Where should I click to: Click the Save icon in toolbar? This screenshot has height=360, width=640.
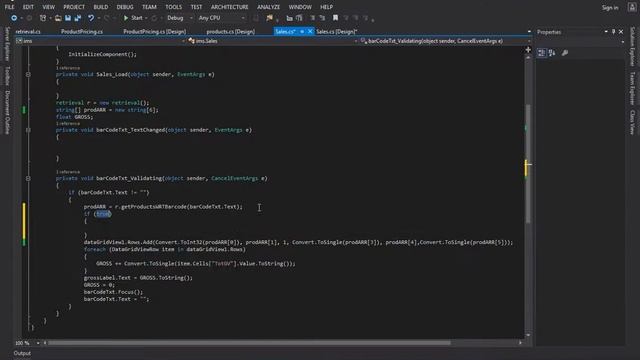click(x=68, y=18)
